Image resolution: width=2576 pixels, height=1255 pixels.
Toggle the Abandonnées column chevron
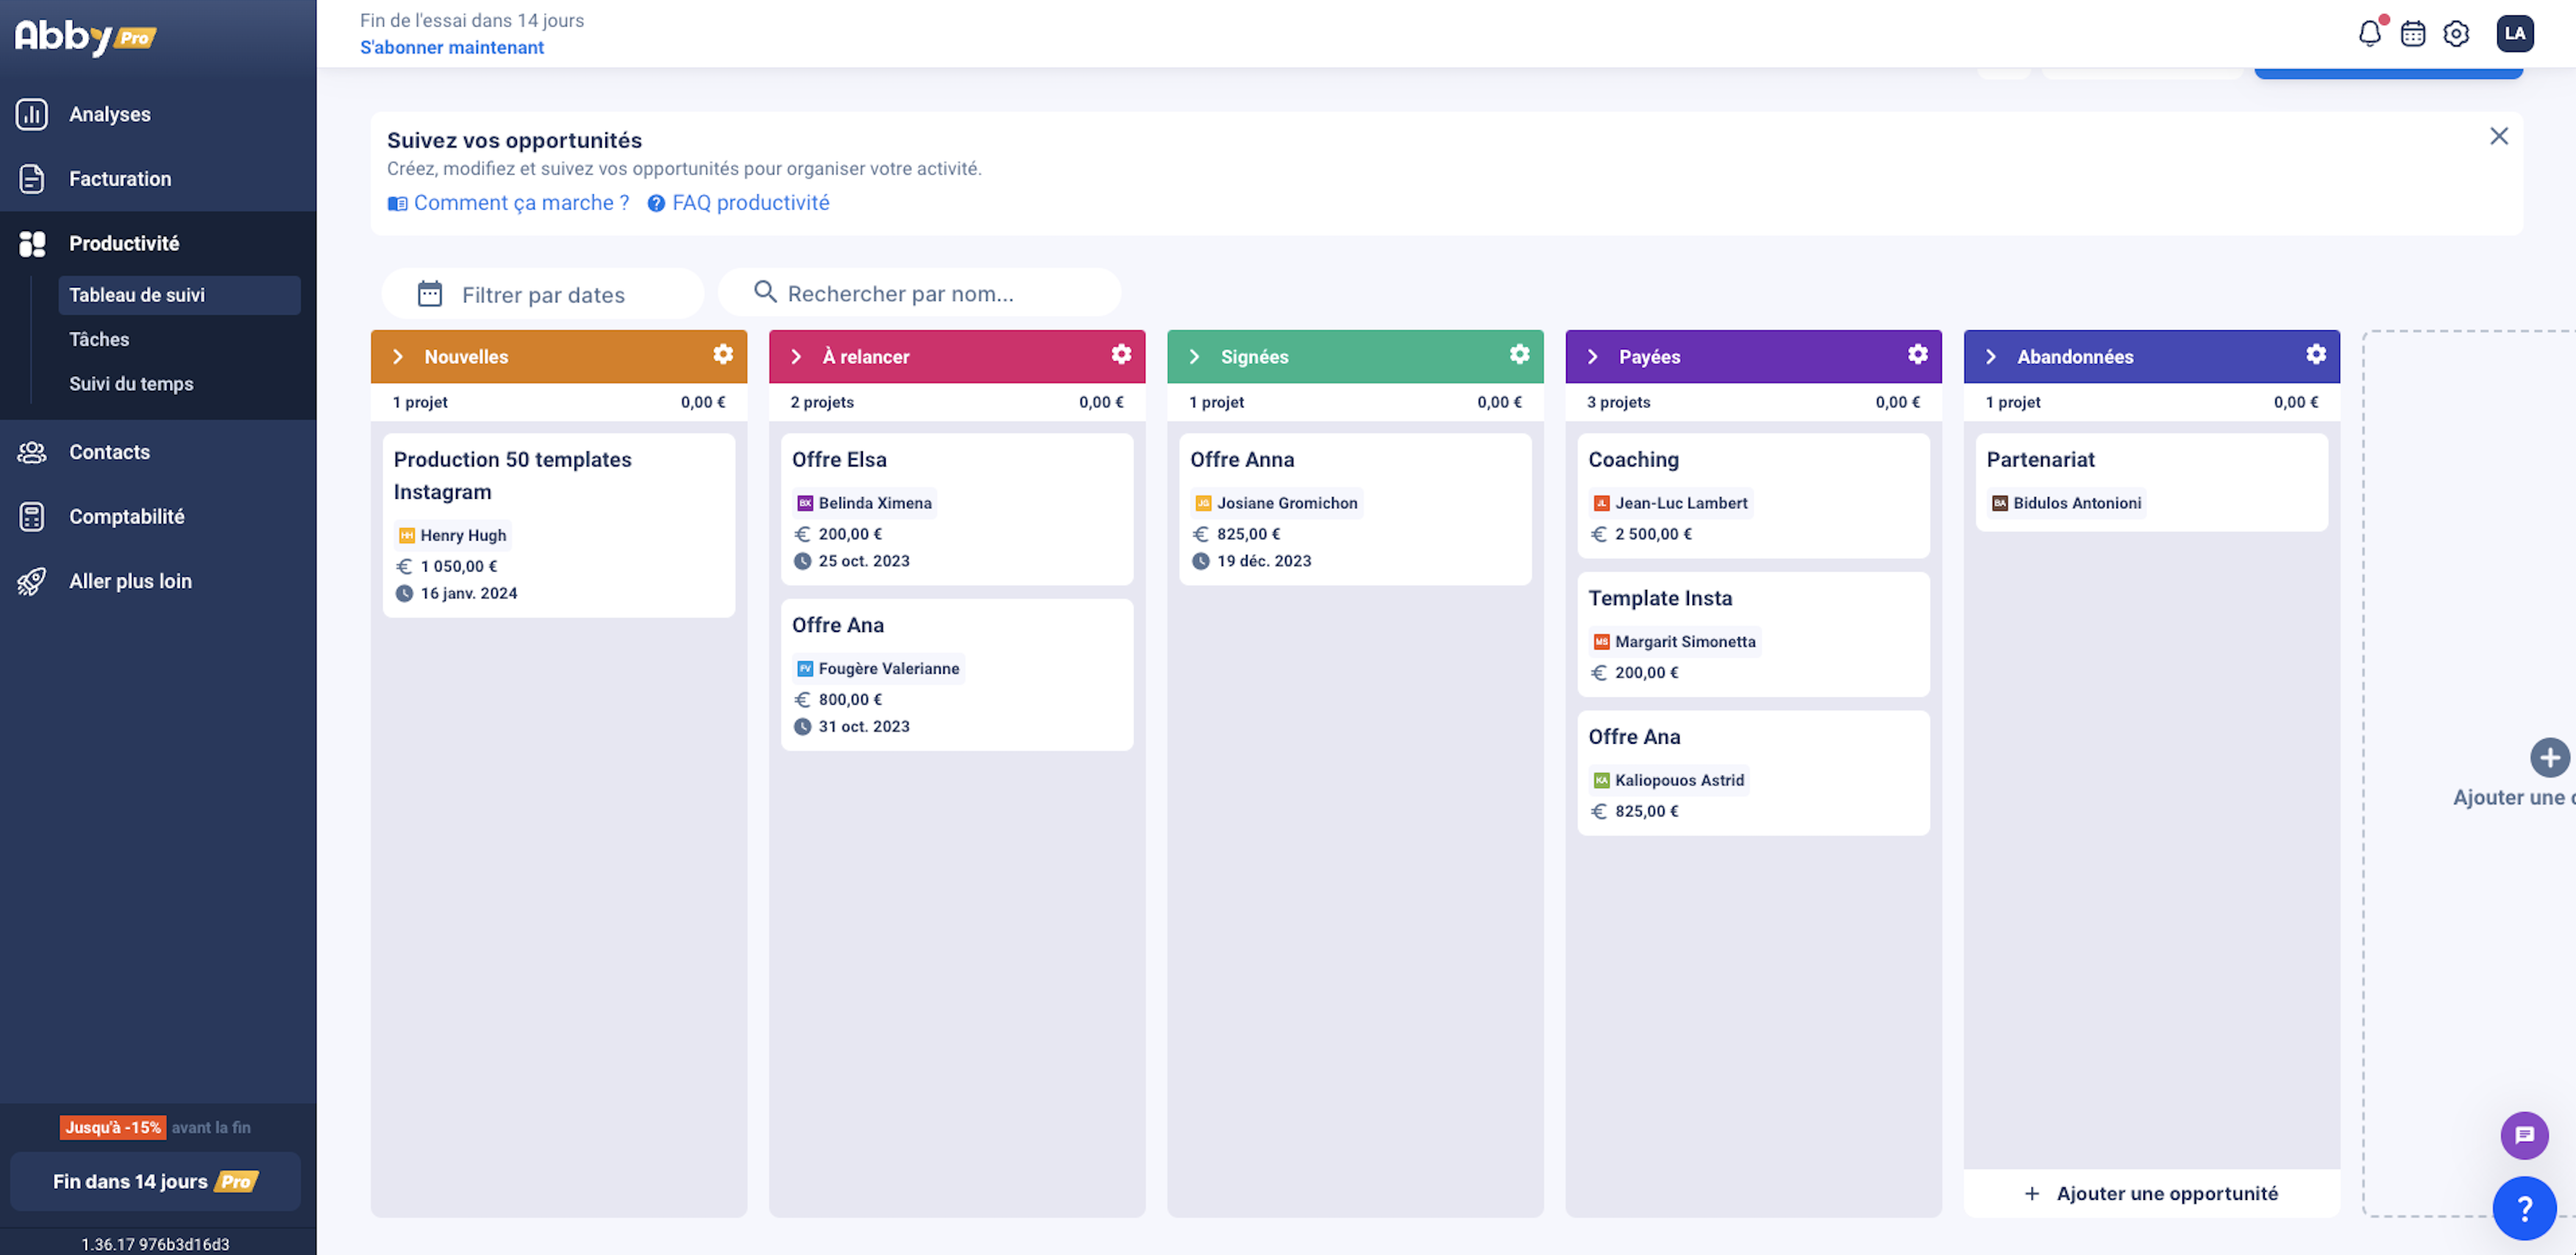(x=1990, y=357)
